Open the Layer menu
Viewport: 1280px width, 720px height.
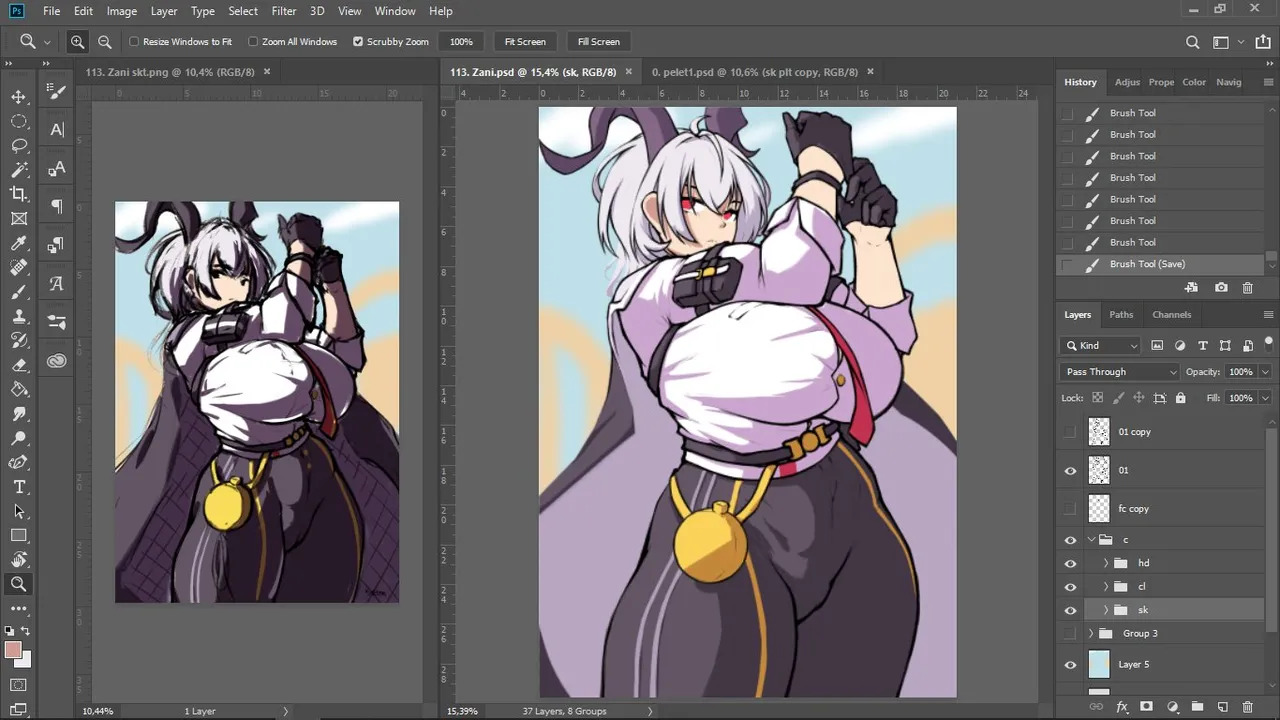tap(164, 11)
